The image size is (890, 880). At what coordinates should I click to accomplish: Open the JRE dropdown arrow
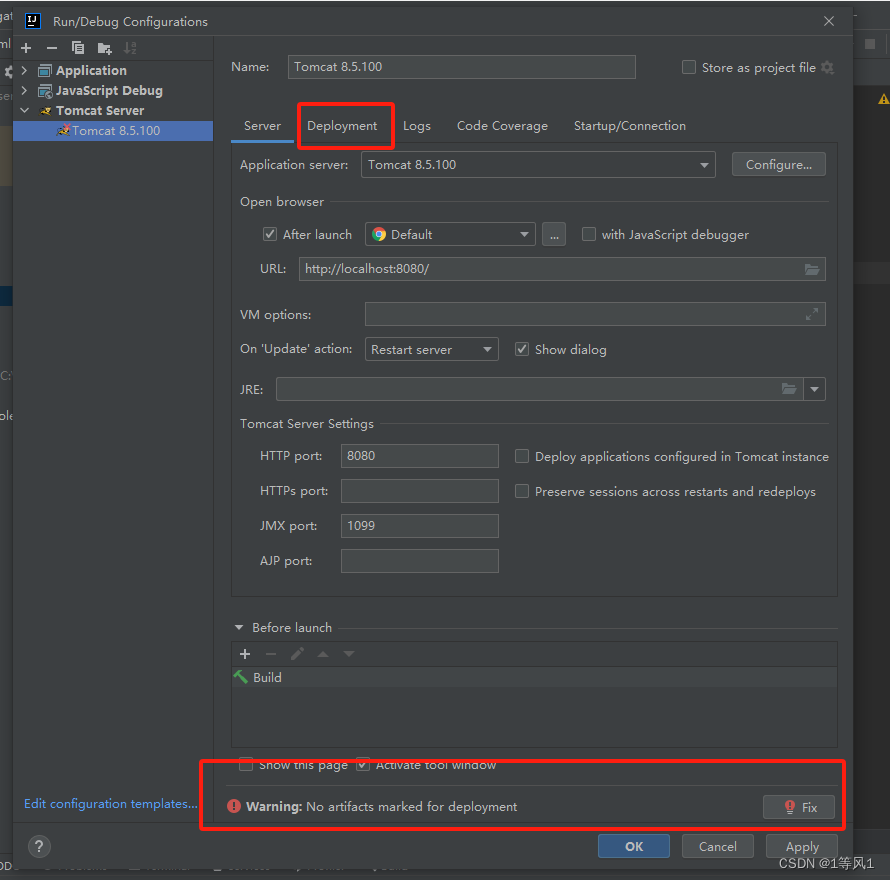pos(815,389)
